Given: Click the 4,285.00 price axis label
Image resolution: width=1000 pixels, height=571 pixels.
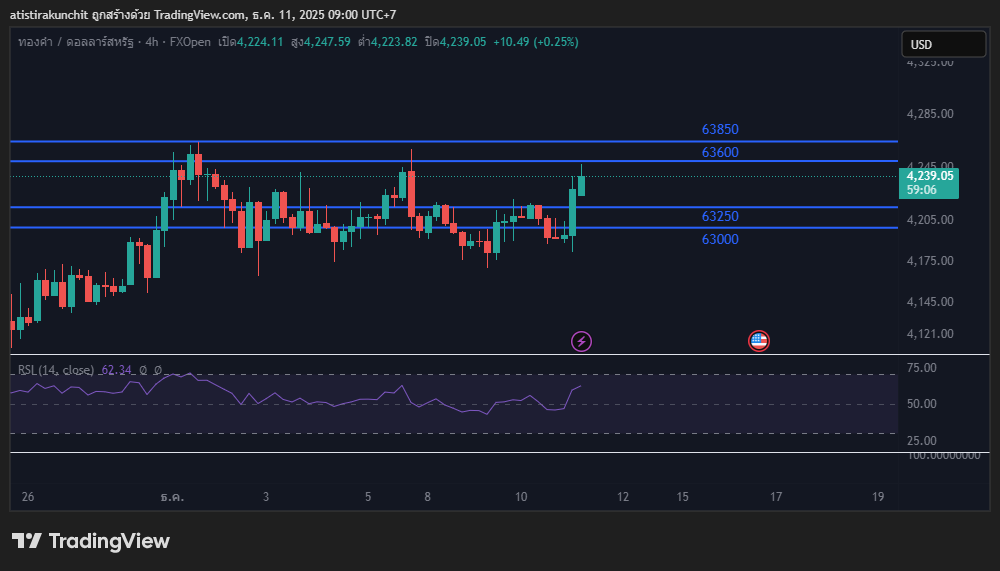Looking at the screenshot, I should (x=930, y=114).
